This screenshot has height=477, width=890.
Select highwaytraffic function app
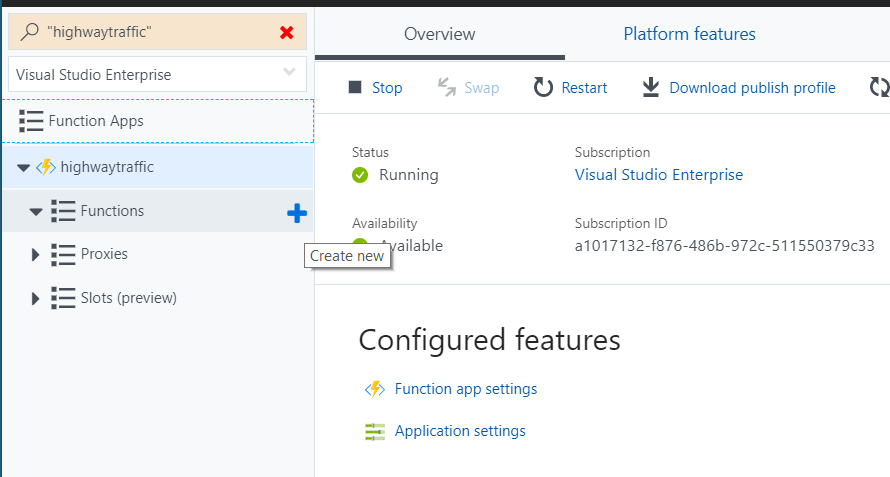157,167
